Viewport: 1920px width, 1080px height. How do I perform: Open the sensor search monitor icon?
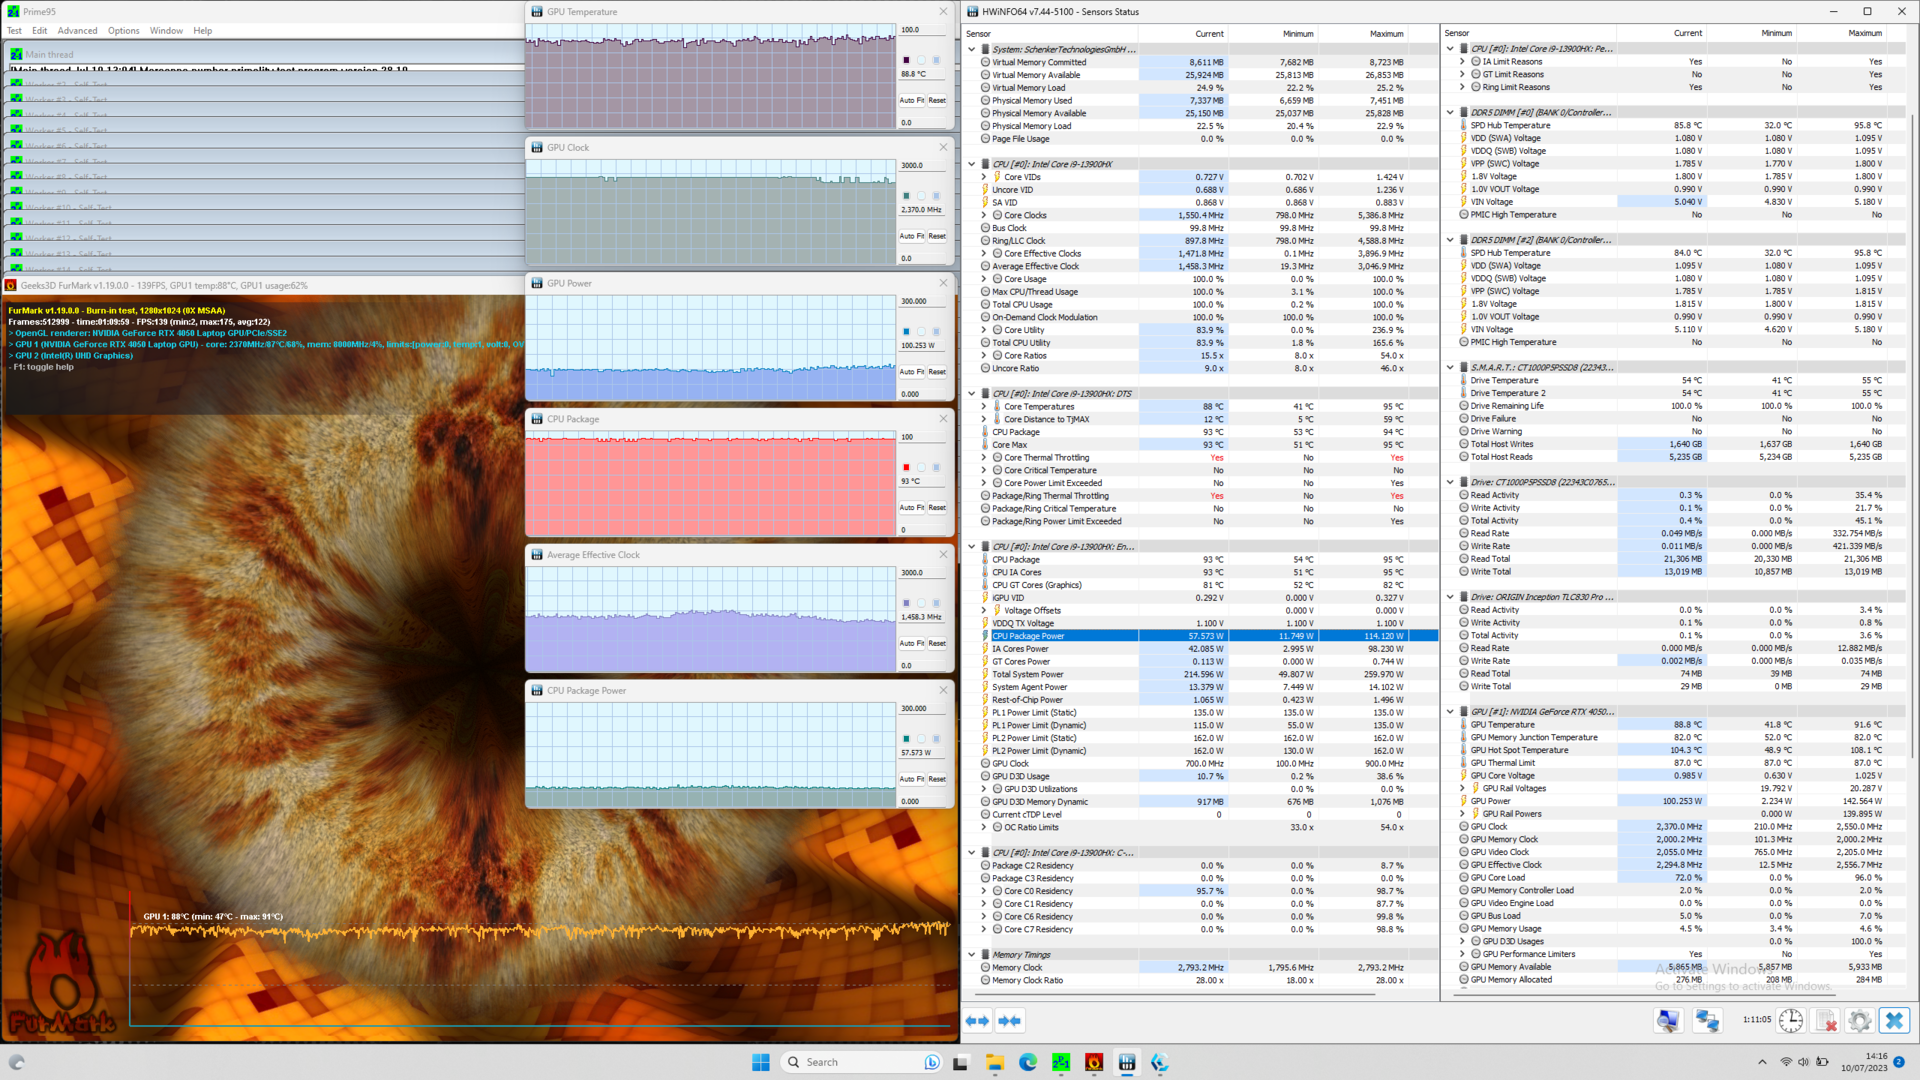(1668, 1021)
